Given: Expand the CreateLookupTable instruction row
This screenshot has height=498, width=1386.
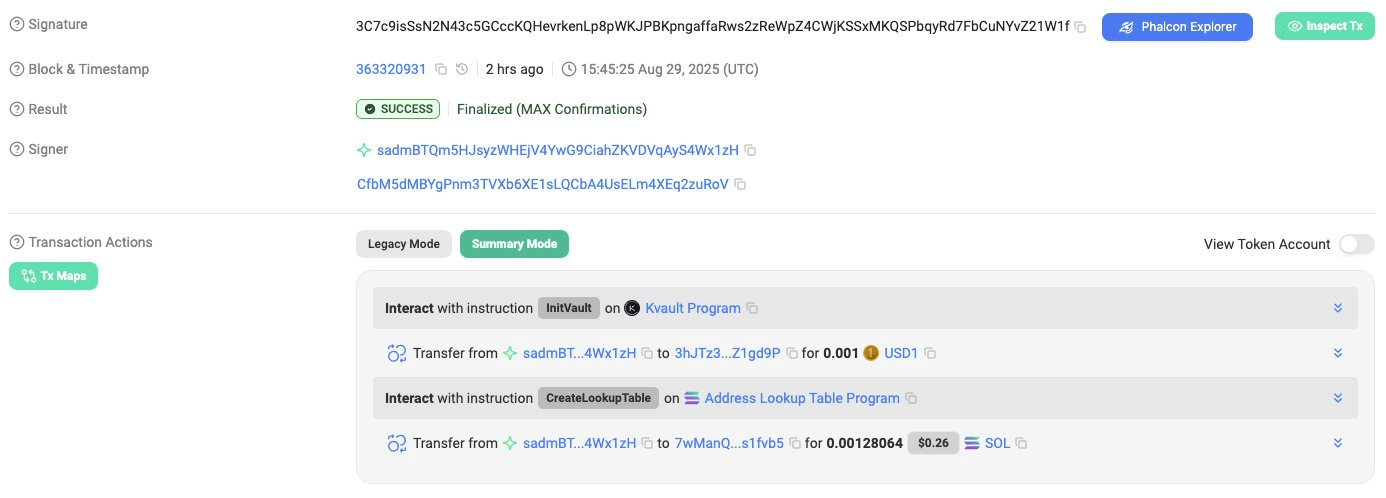Looking at the screenshot, I should [x=1338, y=398].
